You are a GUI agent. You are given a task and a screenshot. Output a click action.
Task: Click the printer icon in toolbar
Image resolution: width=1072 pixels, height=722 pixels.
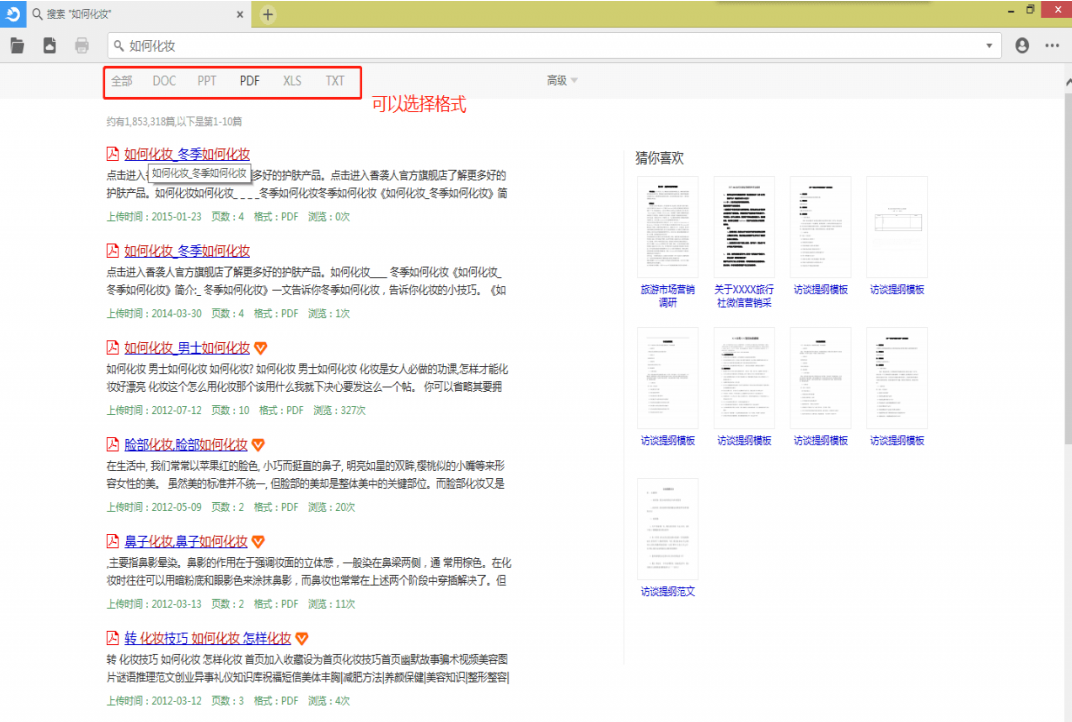pyautogui.click(x=82, y=45)
